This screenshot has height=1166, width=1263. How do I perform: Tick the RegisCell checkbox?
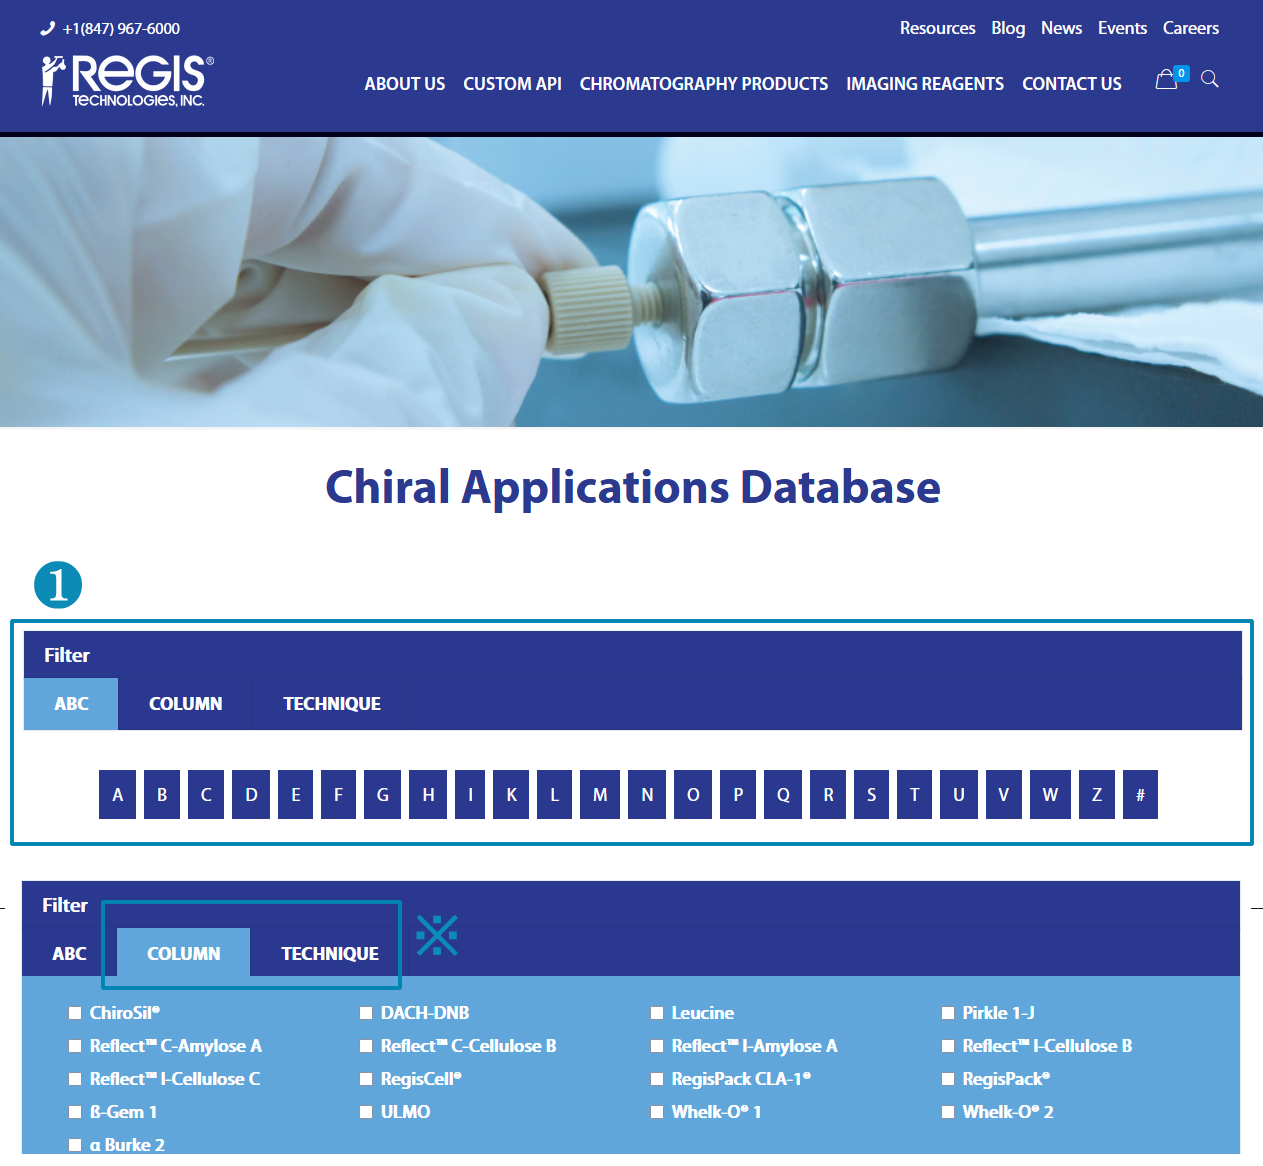point(366,1079)
